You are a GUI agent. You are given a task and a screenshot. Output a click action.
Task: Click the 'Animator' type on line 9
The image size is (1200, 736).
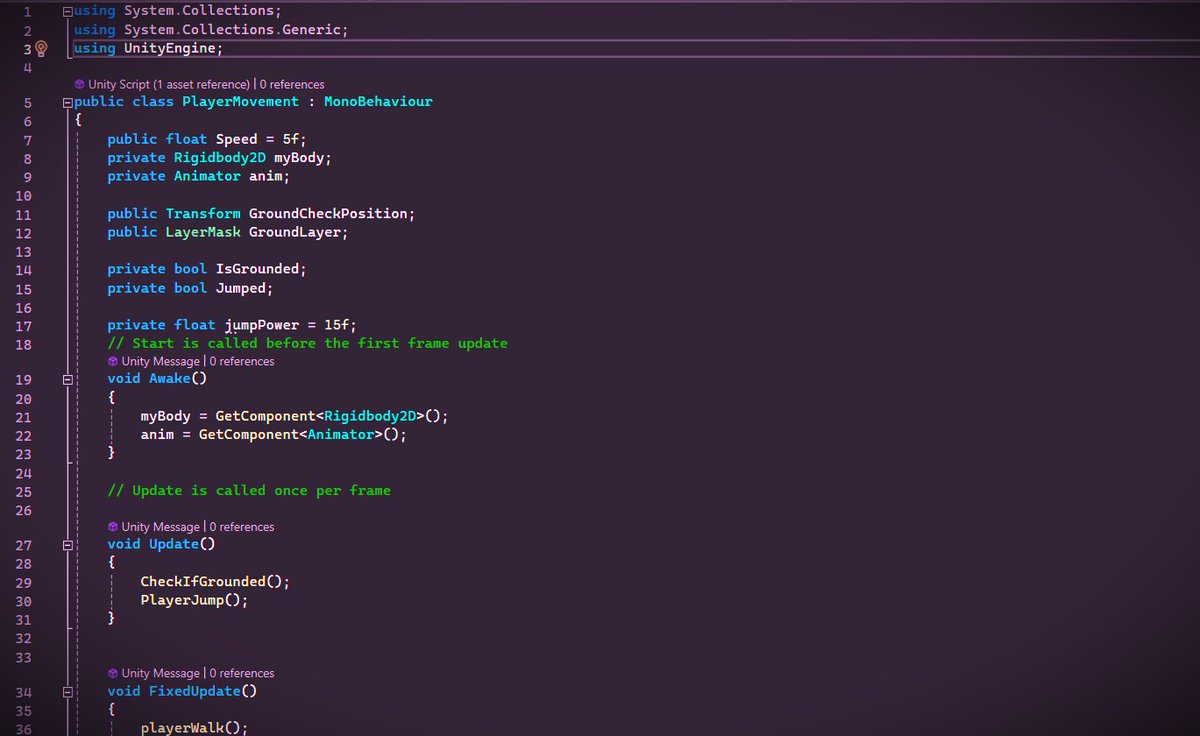[x=207, y=176]
